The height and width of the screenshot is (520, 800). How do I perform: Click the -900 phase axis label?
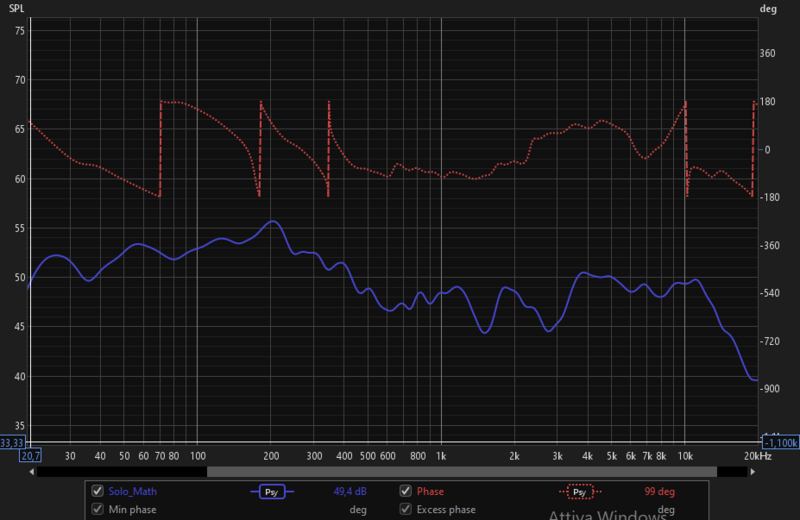770,388
